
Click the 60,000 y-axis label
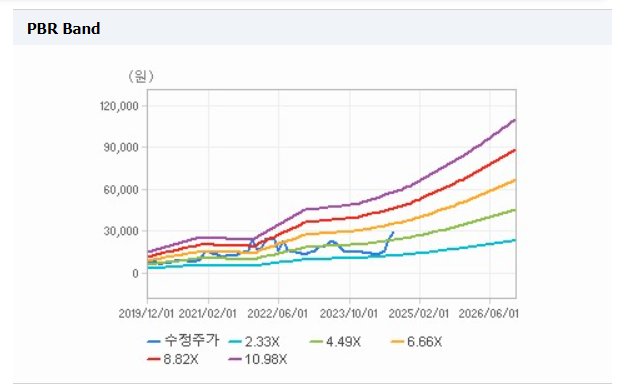pyautogui.click(x=121, y=190)
